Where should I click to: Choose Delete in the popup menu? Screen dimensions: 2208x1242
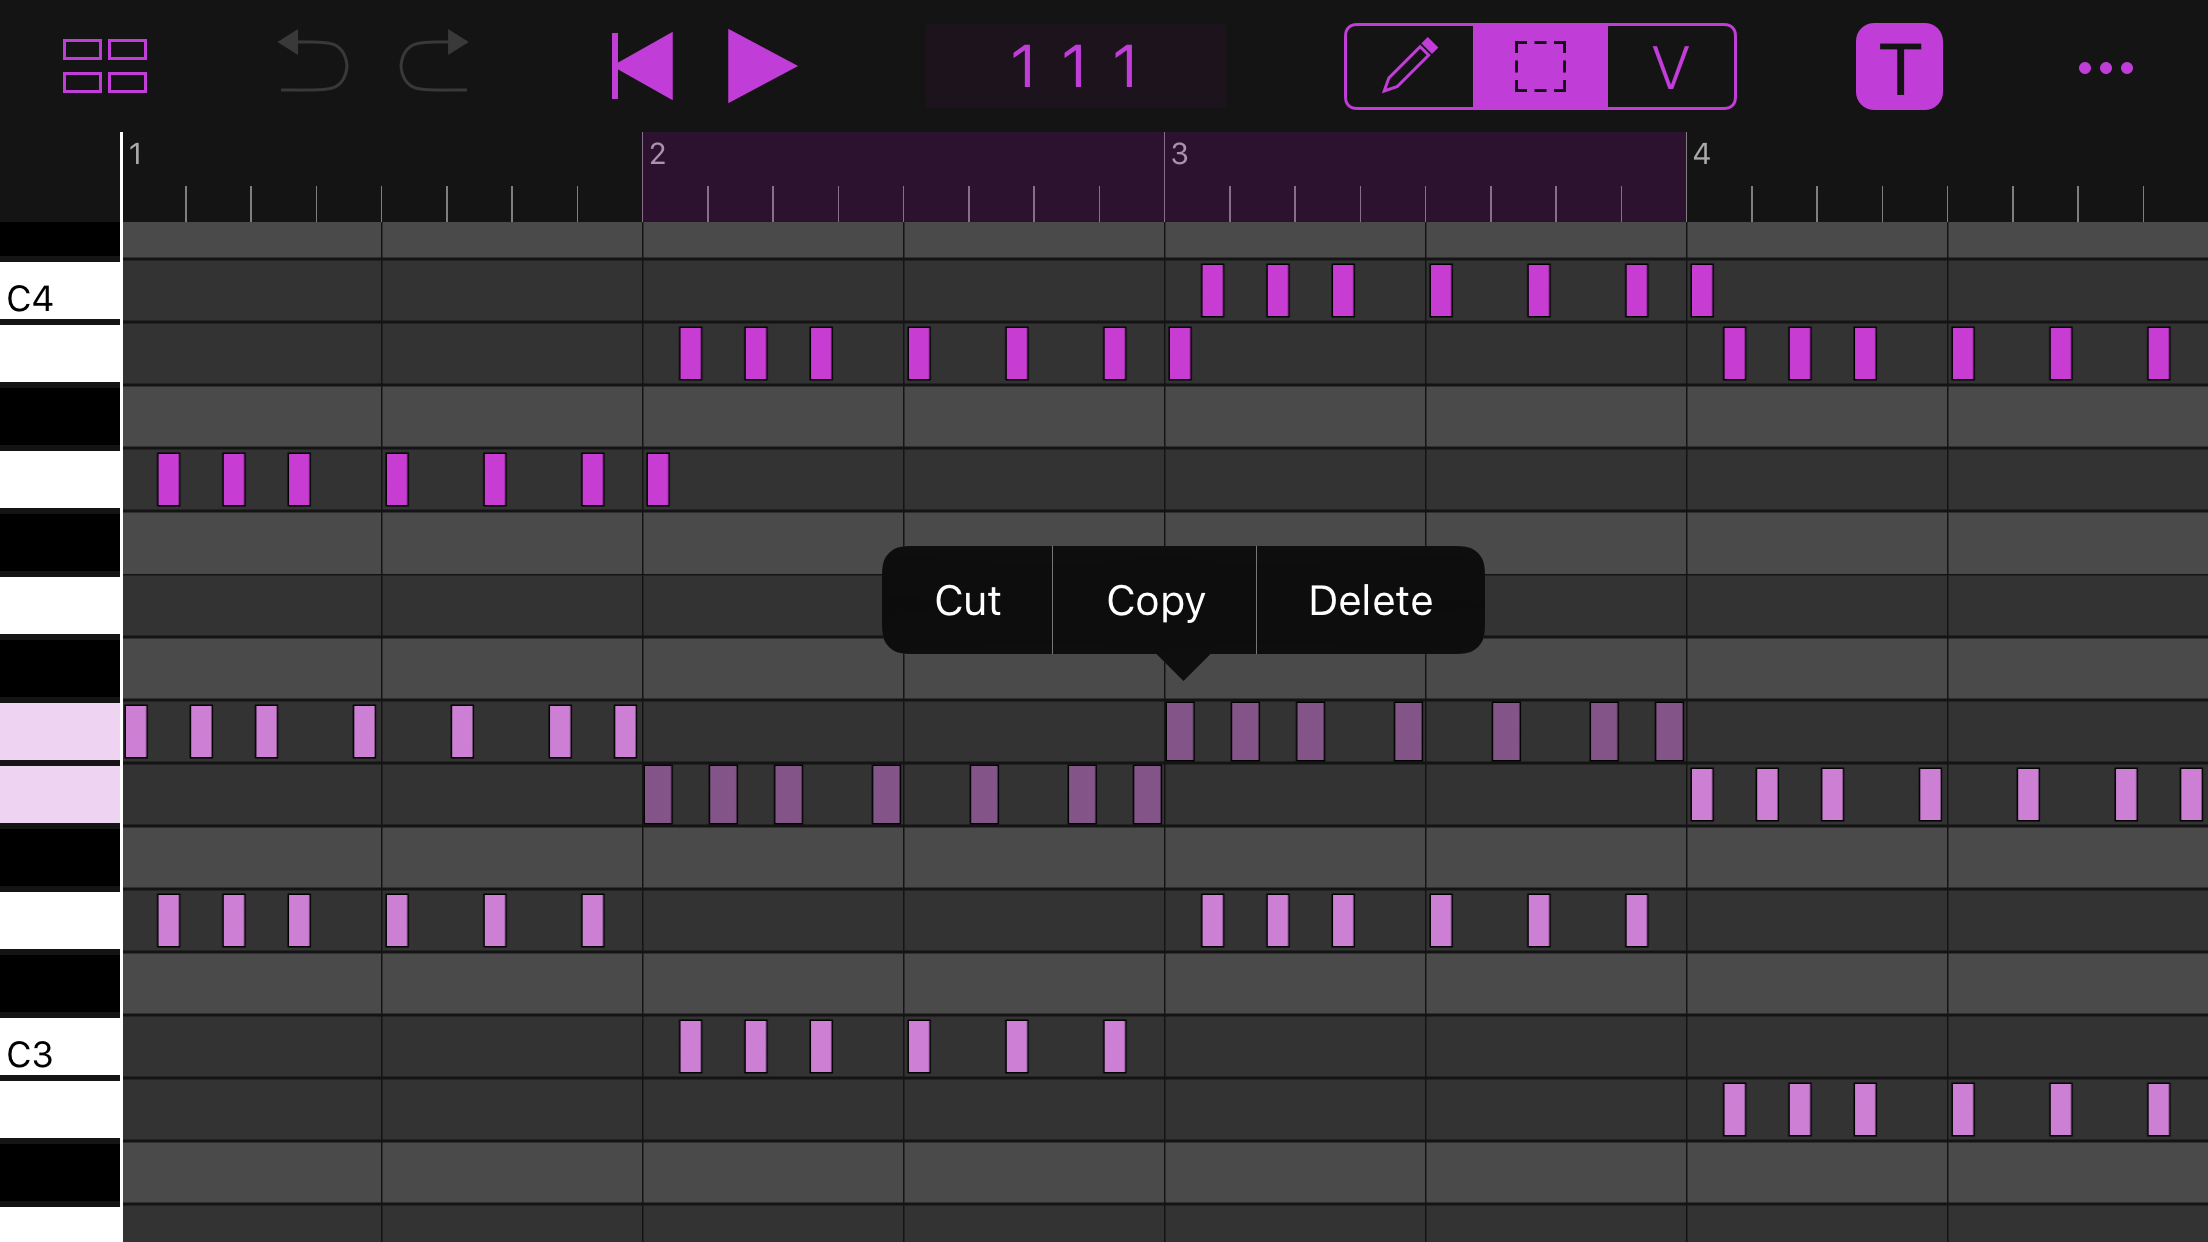pos(1370,600)
